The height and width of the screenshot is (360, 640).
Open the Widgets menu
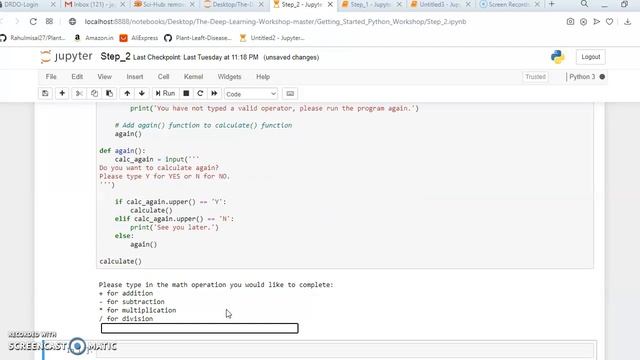pos(229,77)
